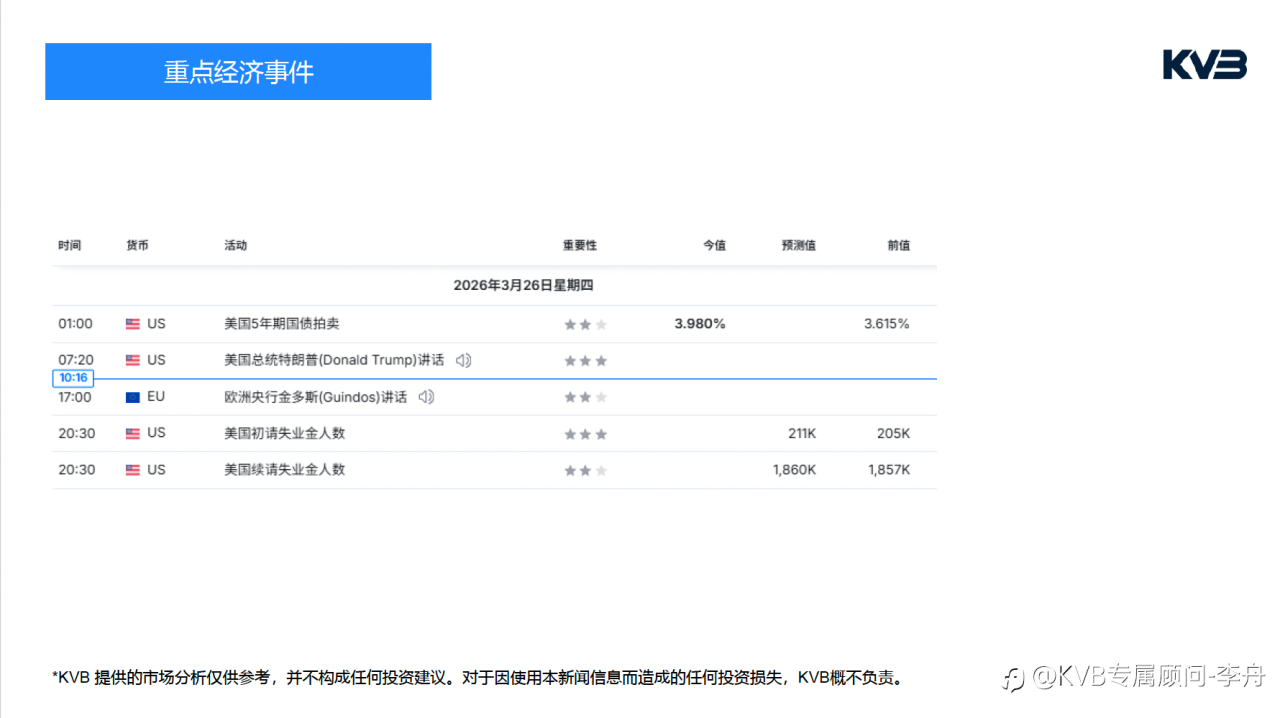The image size is (1280, 718).
Task: Click EU flag in 17:00 row
Action: click(x=133, y=397)
